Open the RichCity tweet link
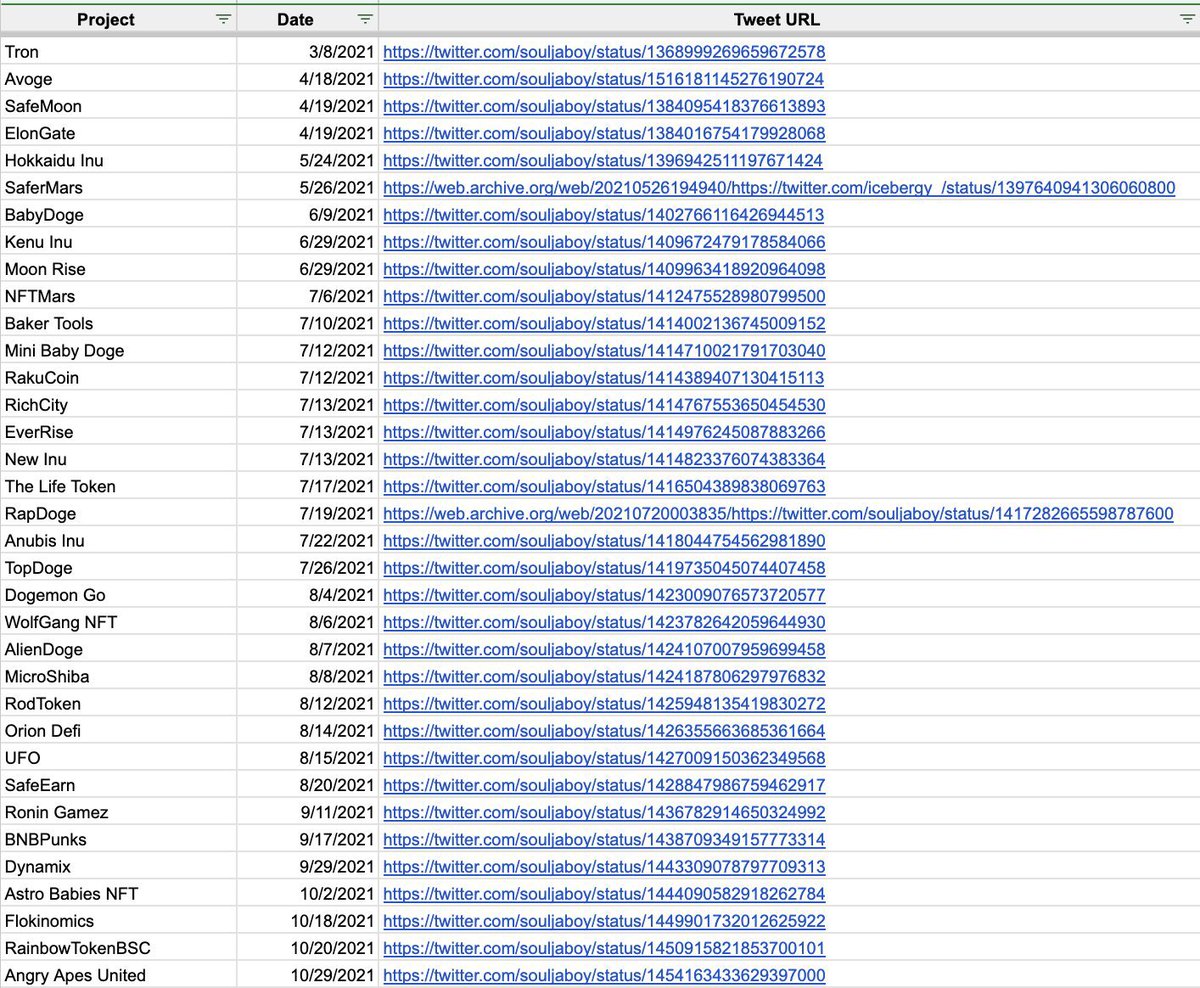The height and width of the screenshot is (988, 1200). click(x=604, y=405)
